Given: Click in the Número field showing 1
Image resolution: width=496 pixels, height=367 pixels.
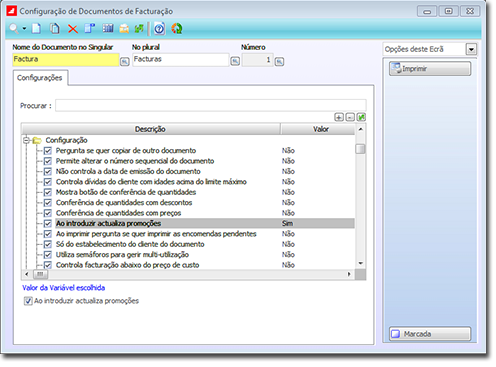Looking at the screenshot, I should click(257, 60).
